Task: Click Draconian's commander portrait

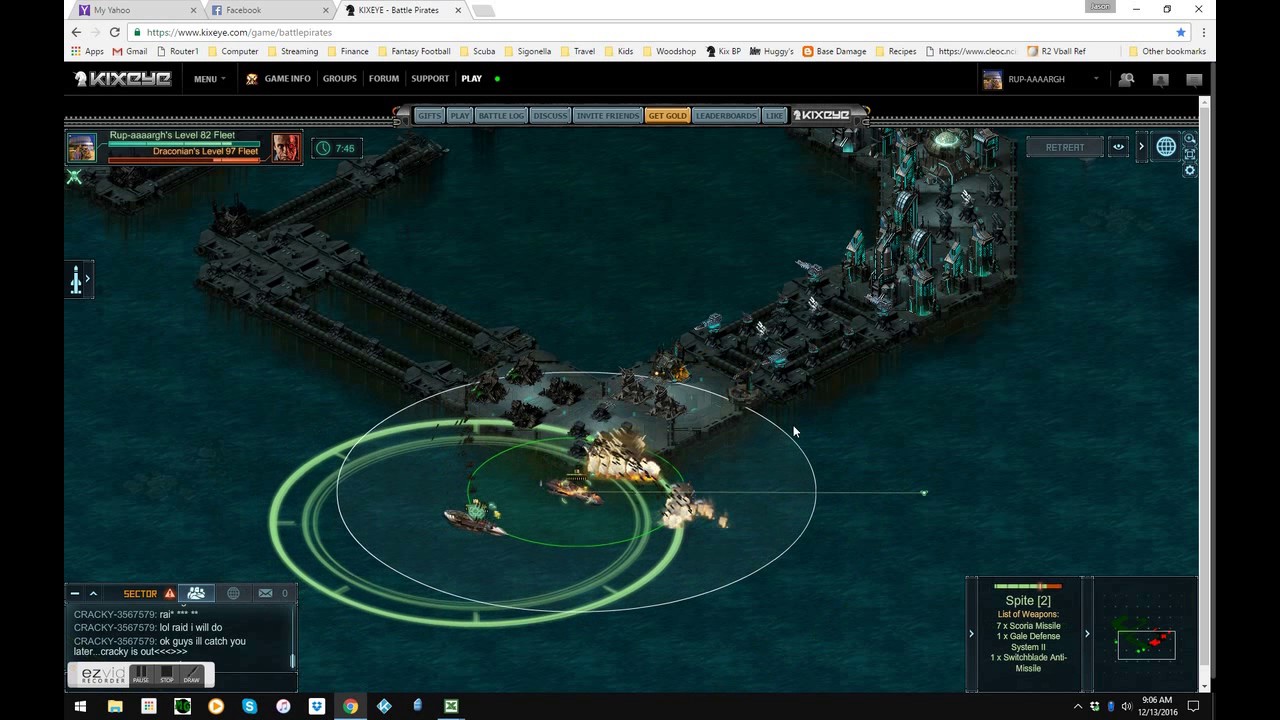Action: [x=286, y=147]
